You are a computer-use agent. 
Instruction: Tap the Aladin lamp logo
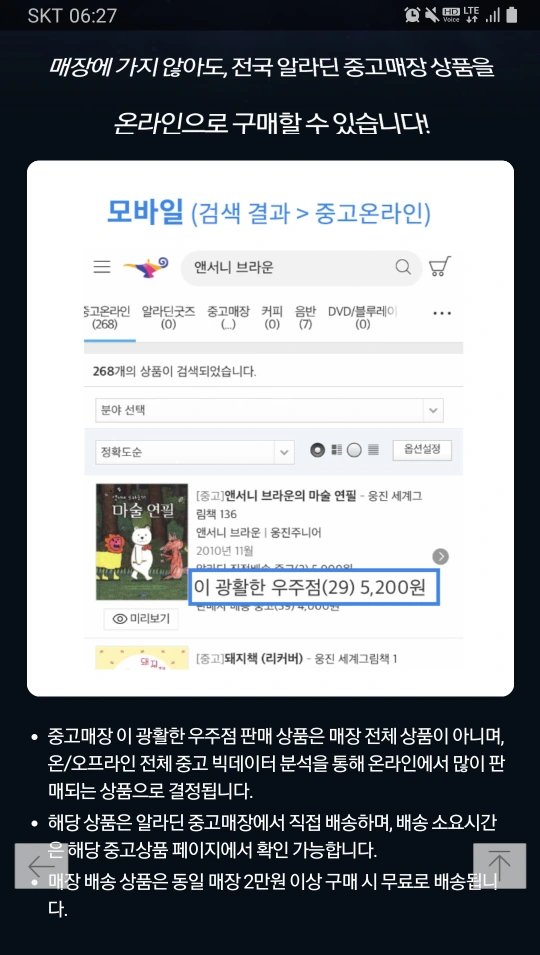(x=146, y=267)
